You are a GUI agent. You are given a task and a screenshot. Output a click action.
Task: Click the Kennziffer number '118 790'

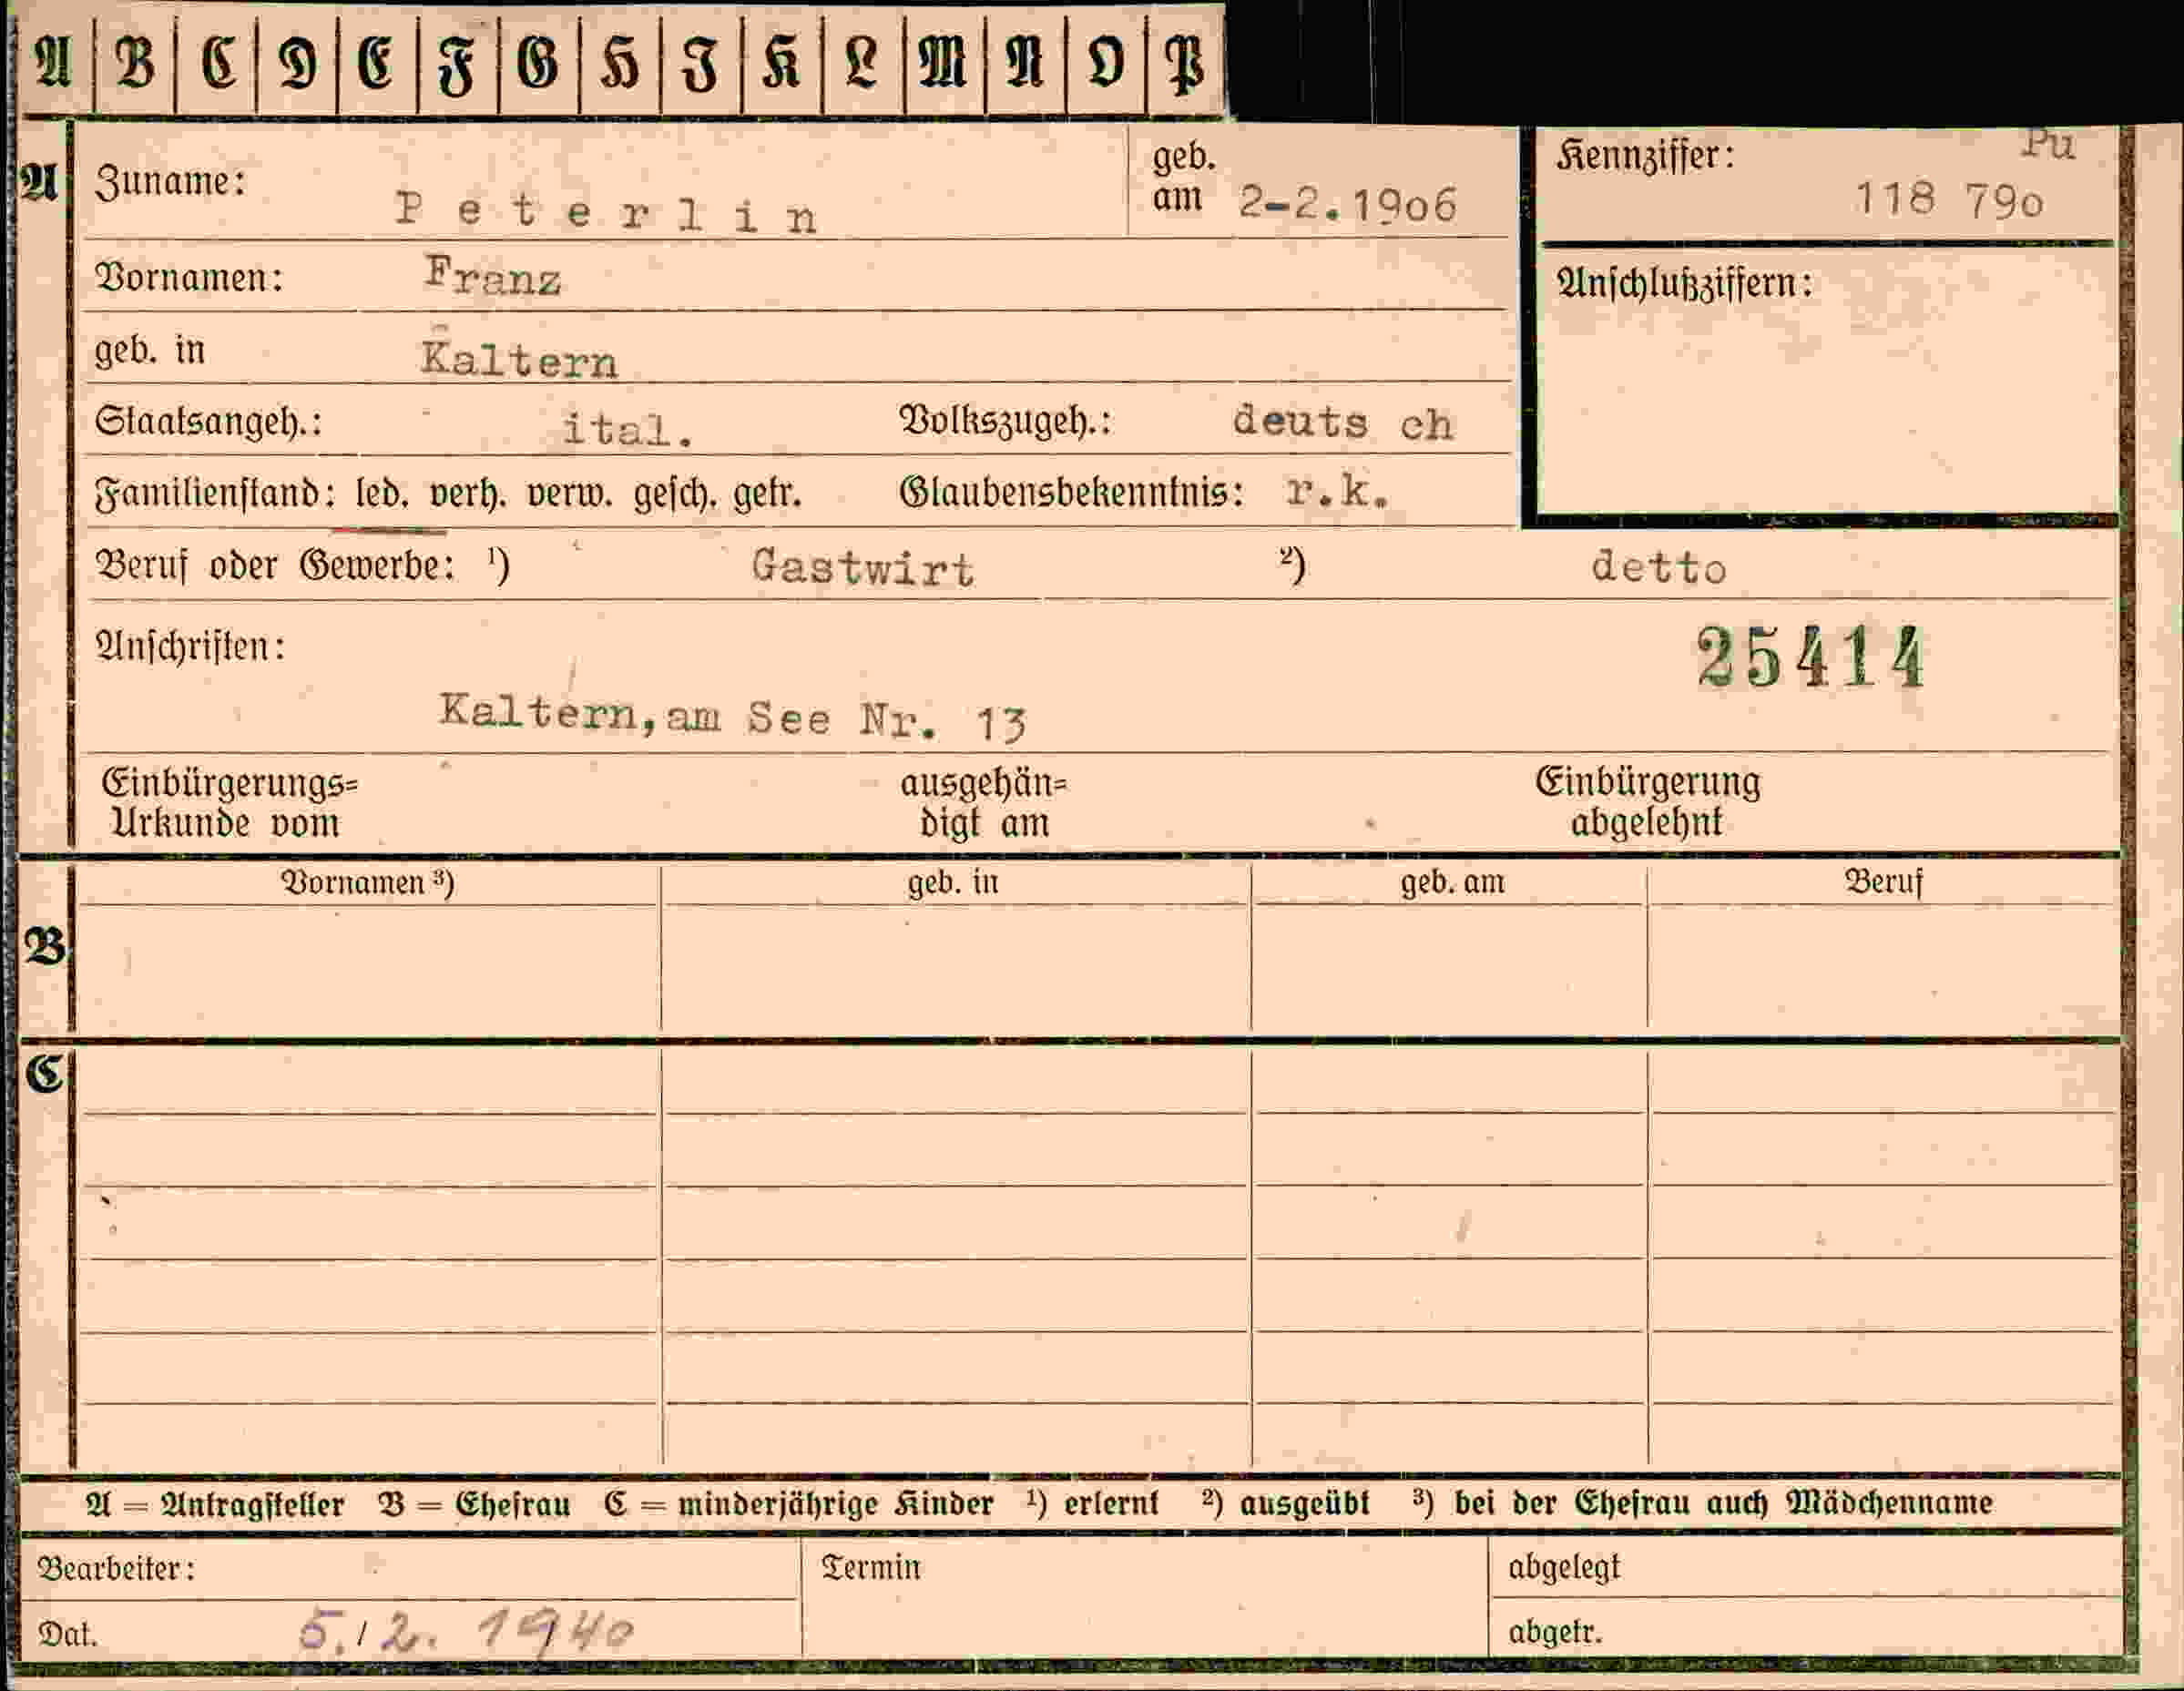[1949, 200]
